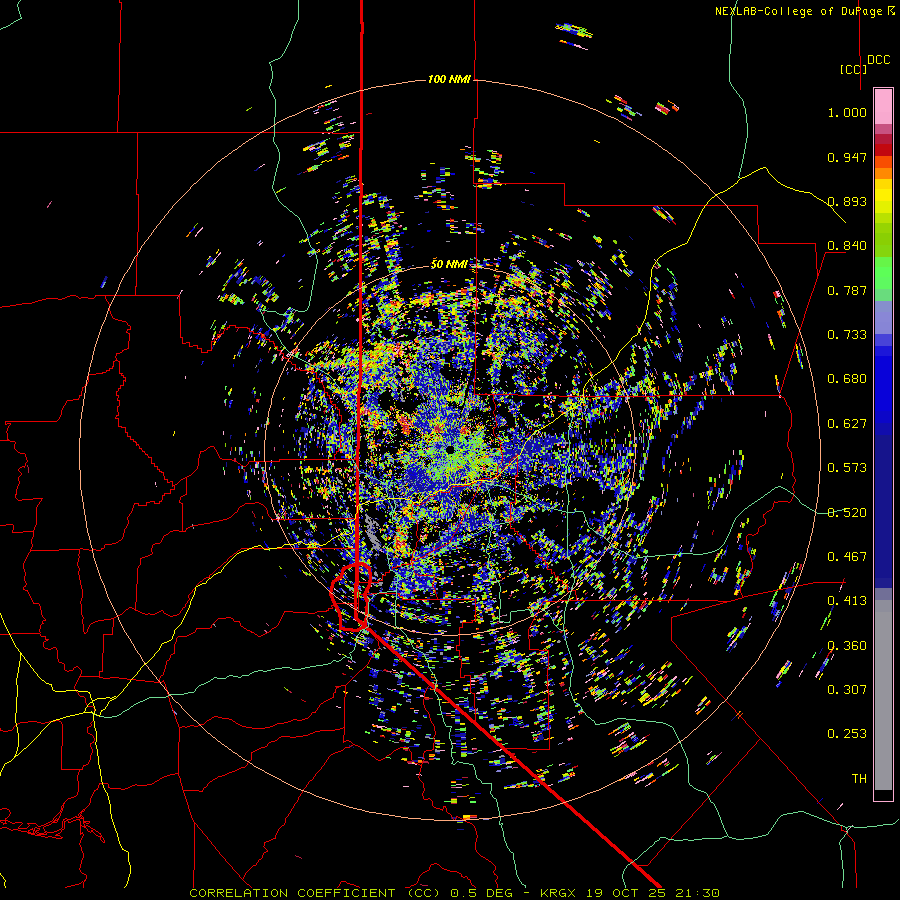Click the gray lower segment of the color bar
This screenshot has width=900, height=900.
(883, 695)
